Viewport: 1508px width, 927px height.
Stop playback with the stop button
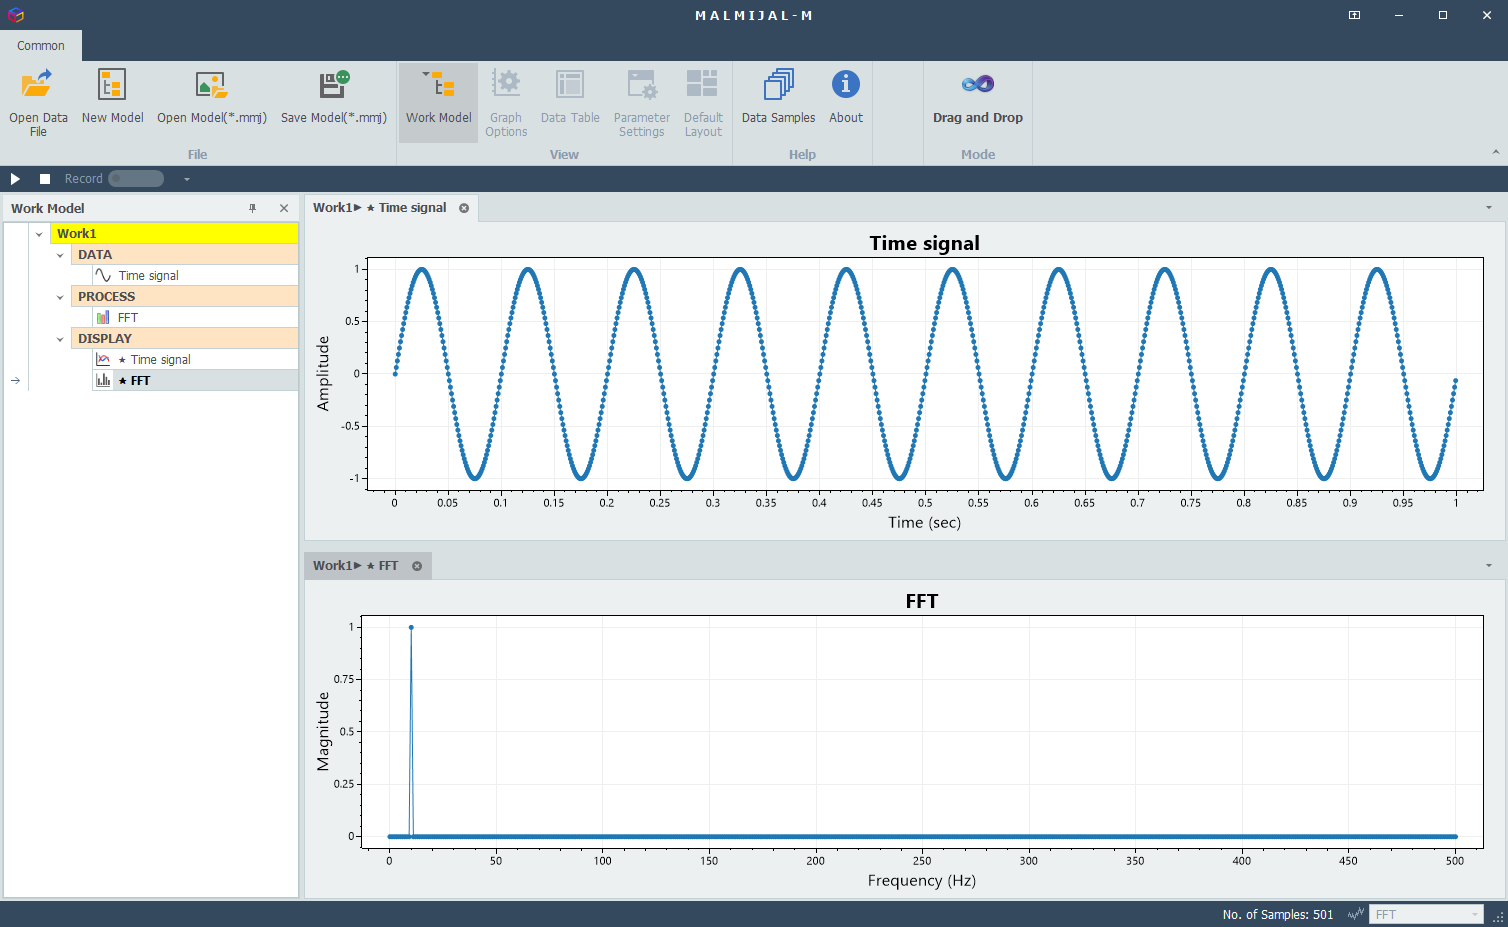tap(45, 179)
